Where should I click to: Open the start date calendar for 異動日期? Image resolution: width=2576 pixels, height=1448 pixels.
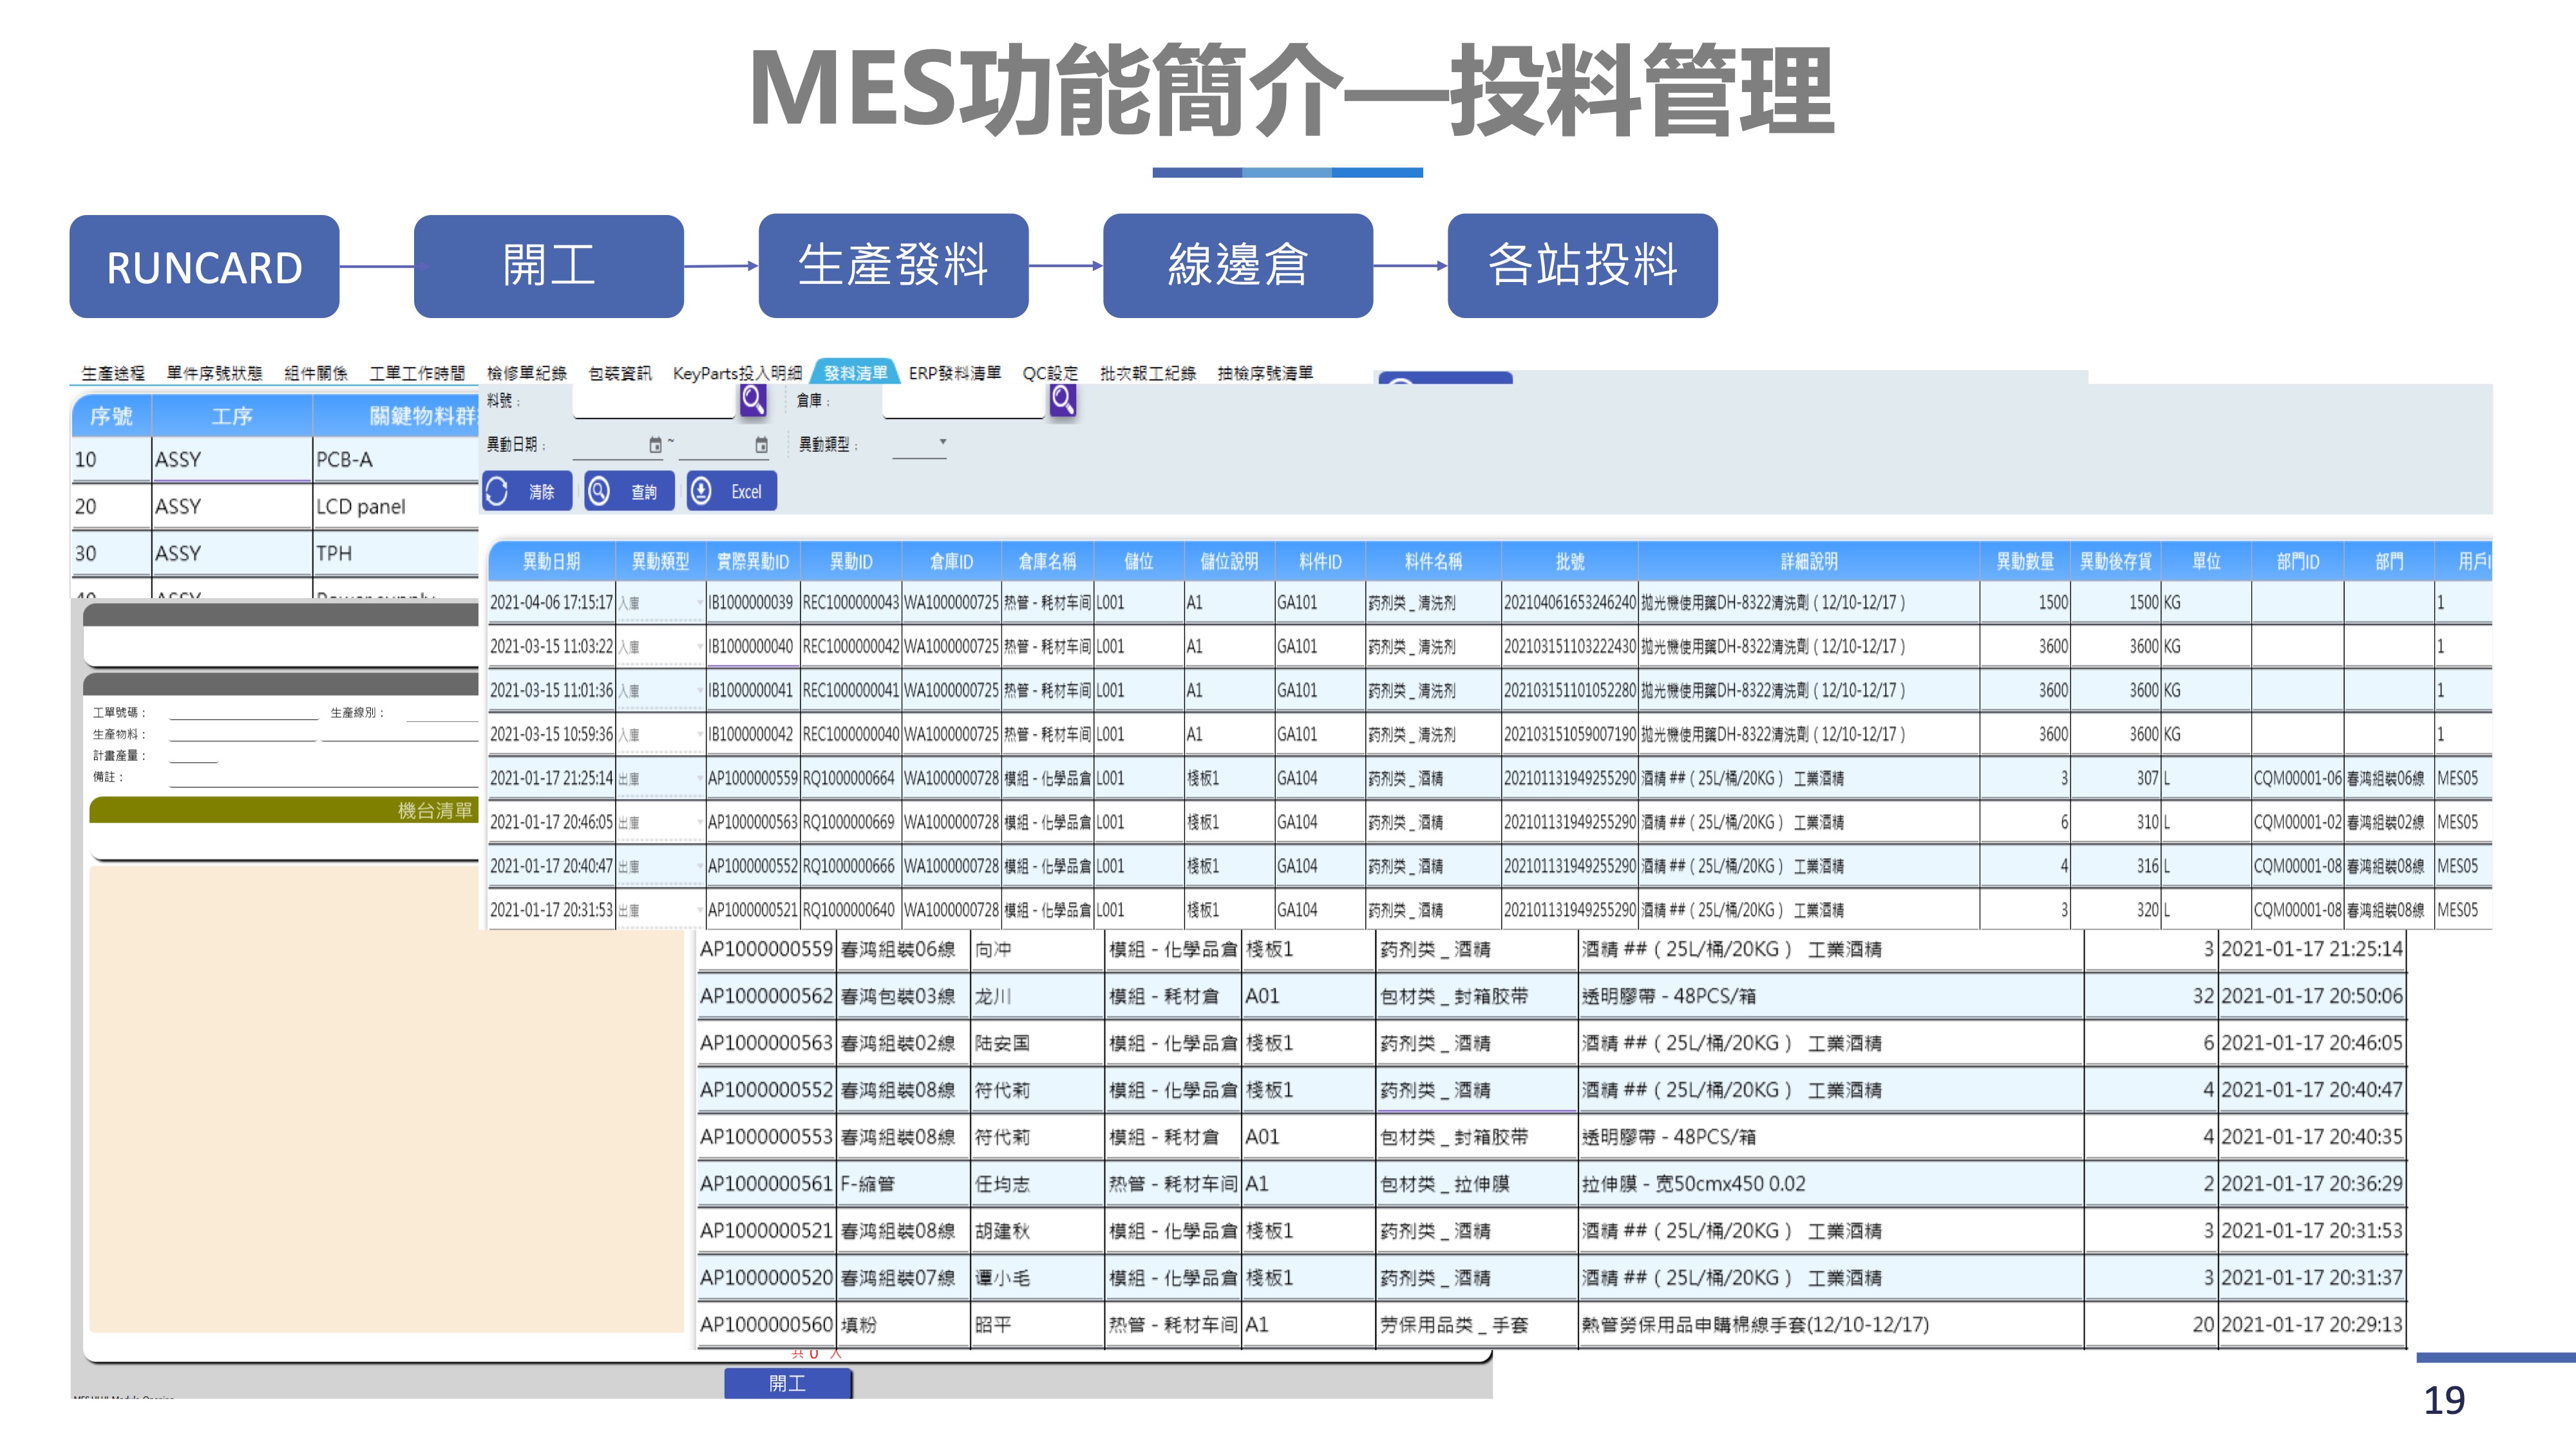click(x=655, y=445)
